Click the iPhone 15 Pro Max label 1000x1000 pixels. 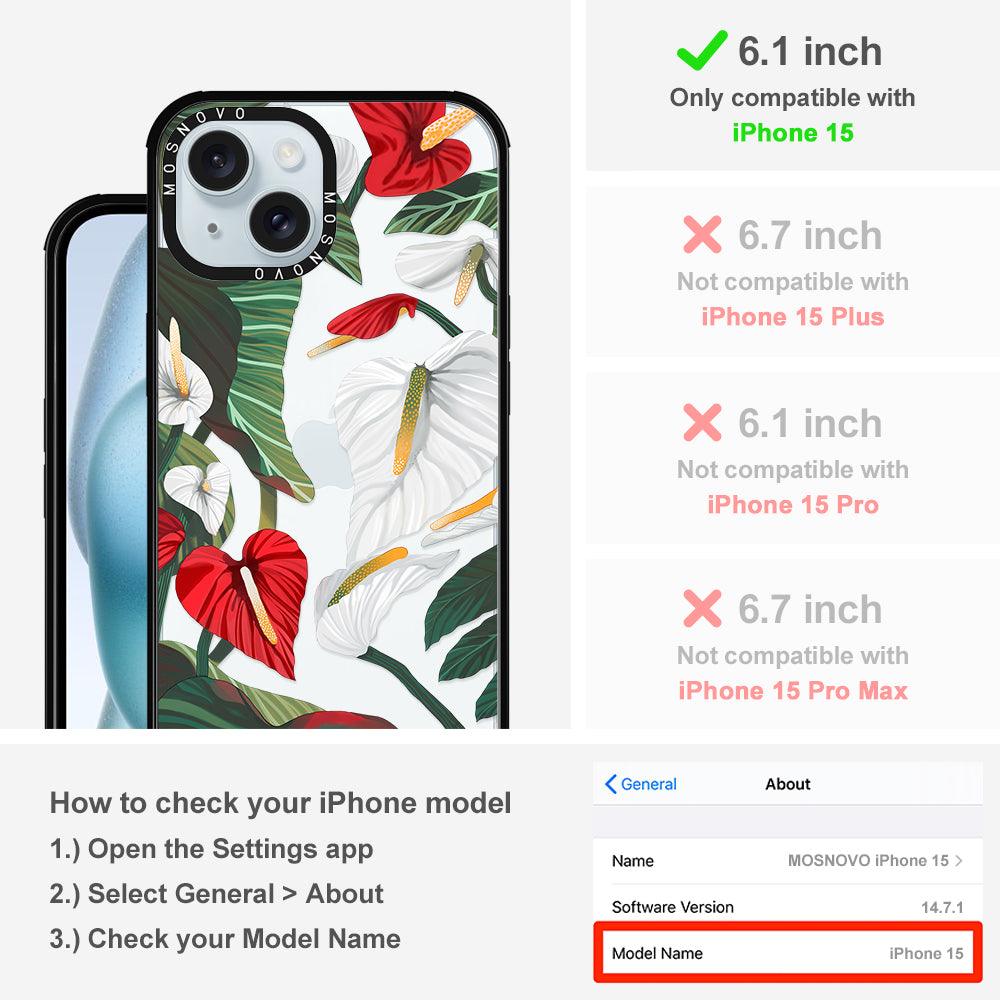[x=793, y=691]
